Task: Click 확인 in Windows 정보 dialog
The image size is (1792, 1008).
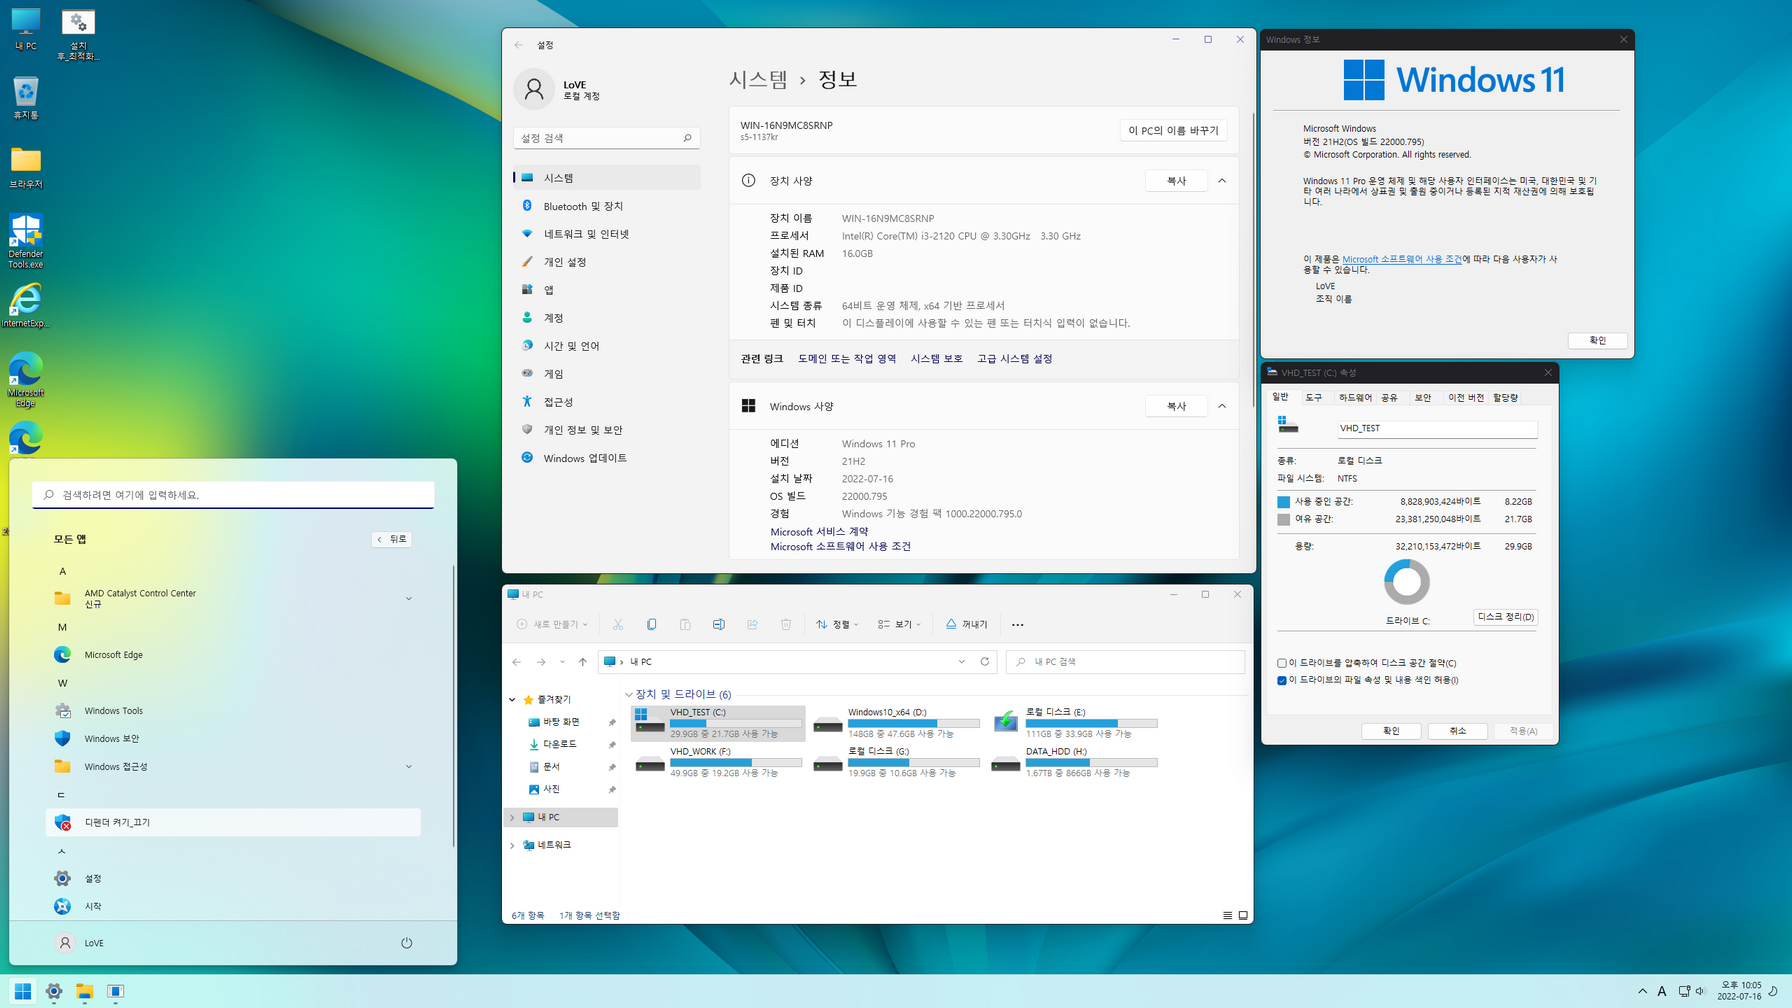Action: click(x=1597, y=340)
